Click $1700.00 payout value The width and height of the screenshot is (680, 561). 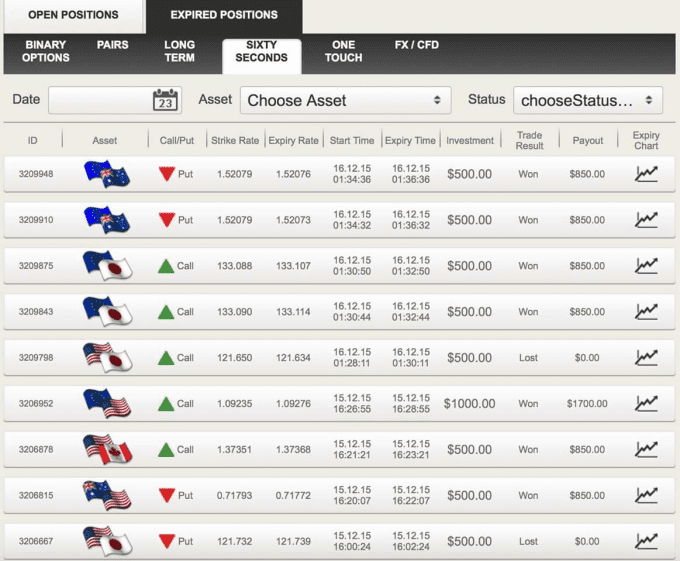tap(587, 404)
